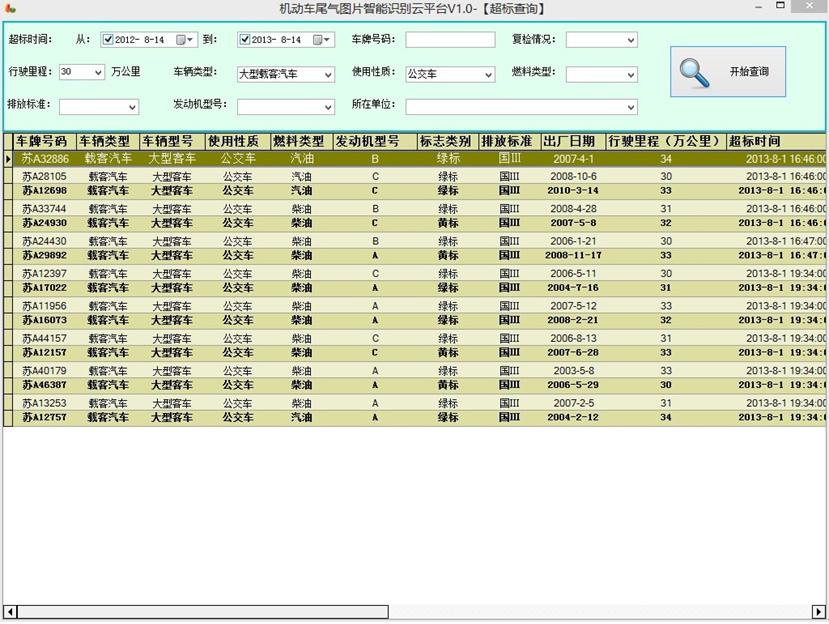Screen dimensions: 829x624
Task: Click the app icon in title bar
Action: coord(10,9)
